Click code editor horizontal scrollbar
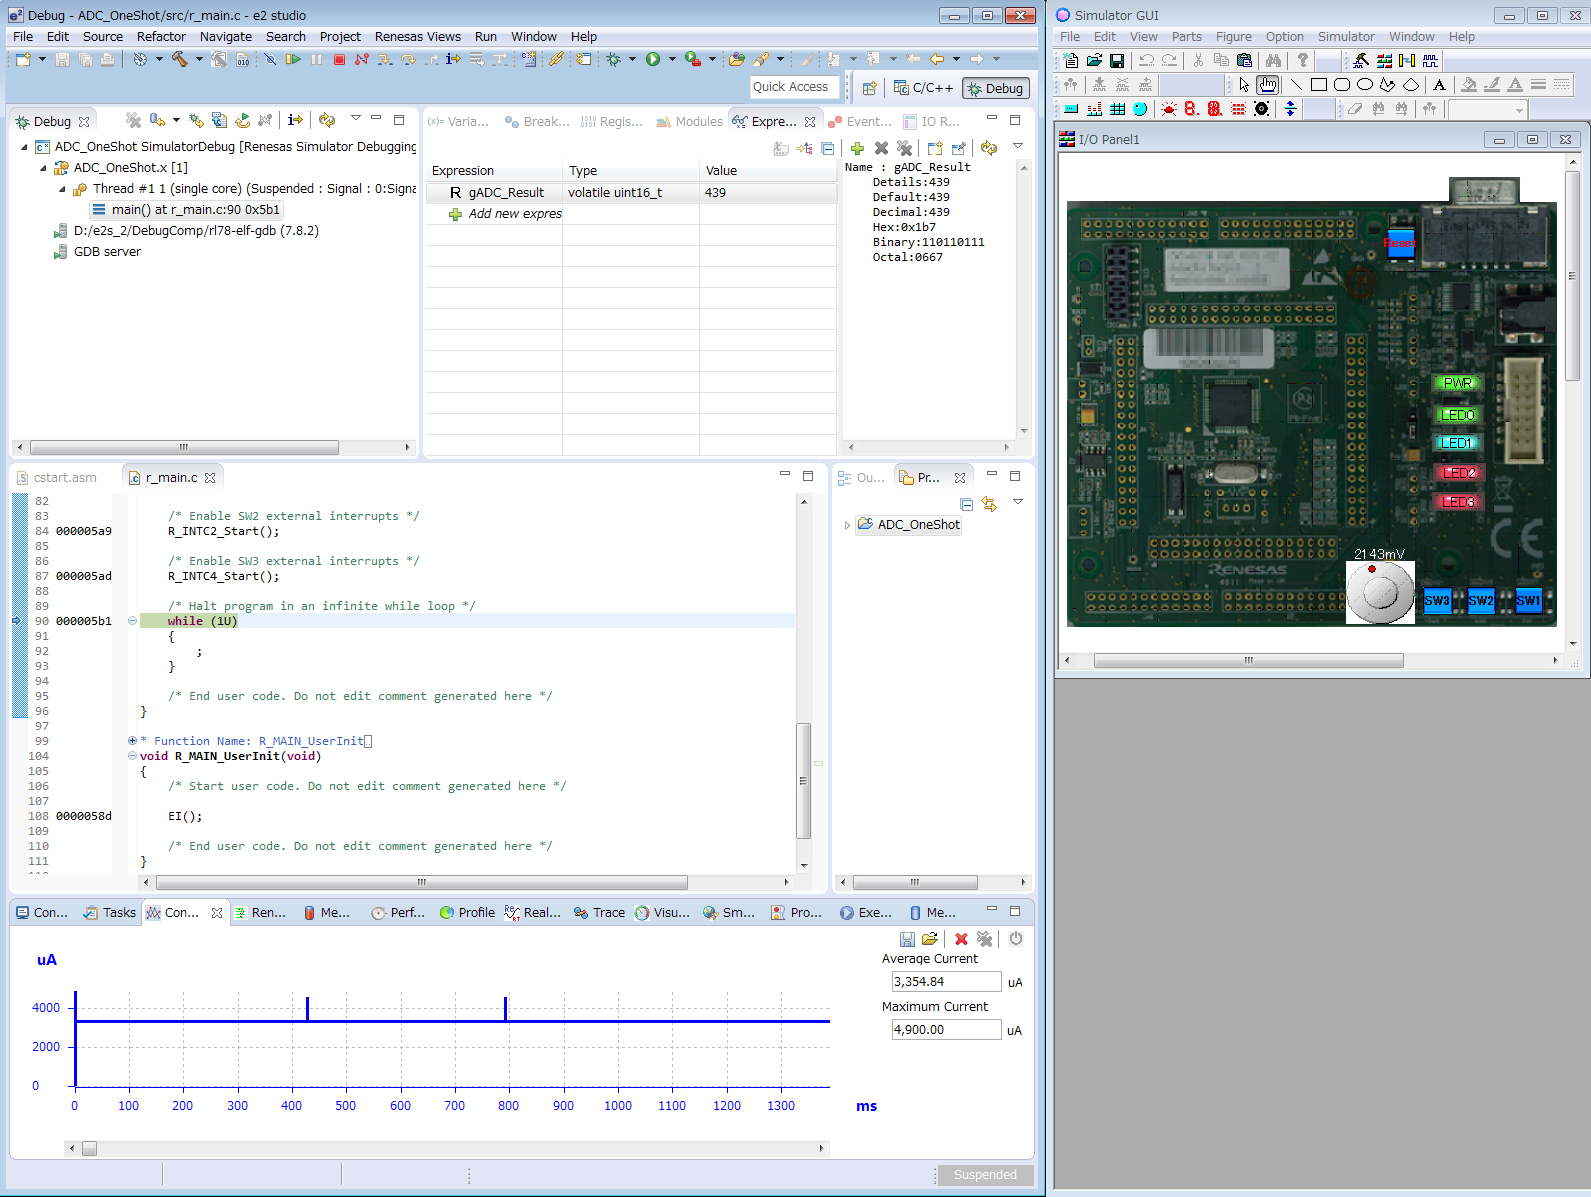Viewport: 1591px width, 1197px height. [422, 882]
